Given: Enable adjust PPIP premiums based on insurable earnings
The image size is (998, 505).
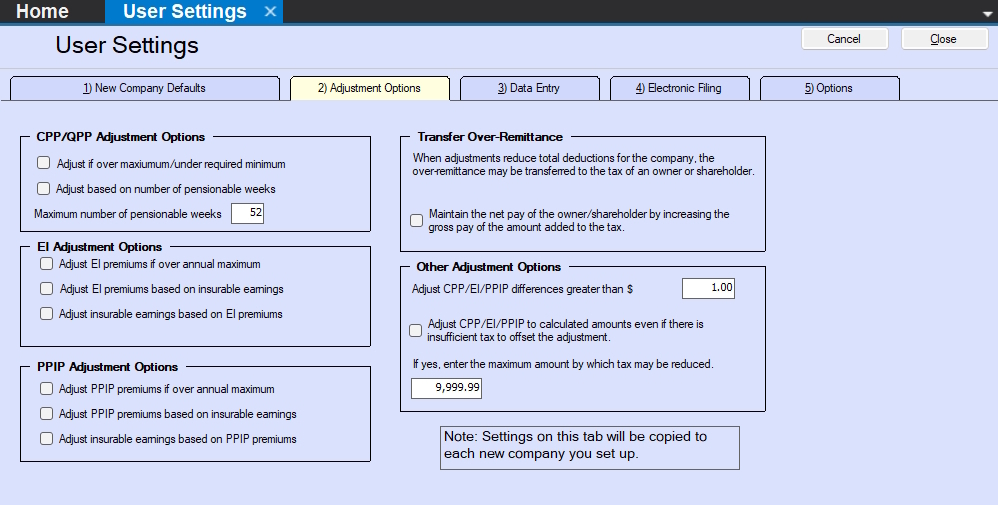Looking at the screenshot, I should (x=46, y=414).
